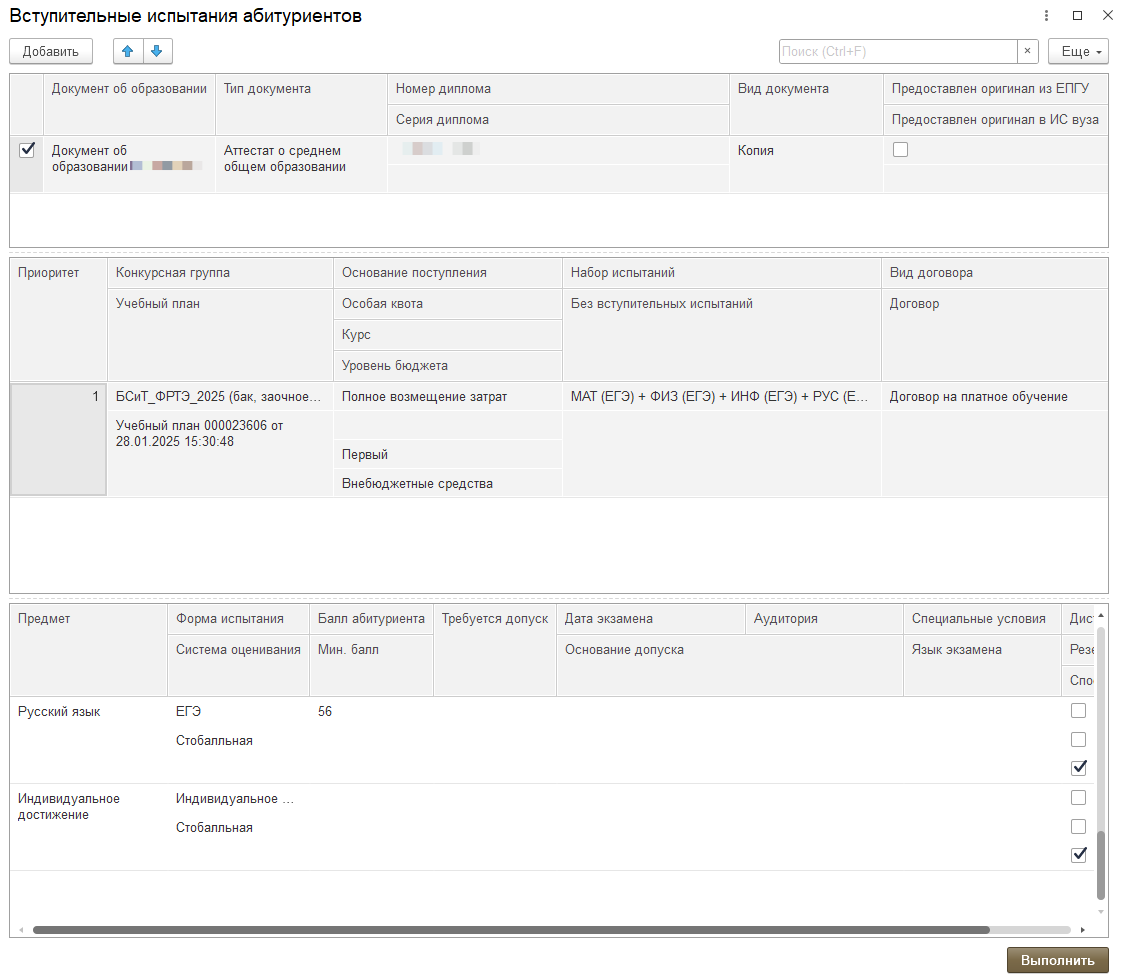
Task: Uncheck the last checkbox for Индивидуальное достижение
Action: pyautogui.click(x=1078, y=855)
